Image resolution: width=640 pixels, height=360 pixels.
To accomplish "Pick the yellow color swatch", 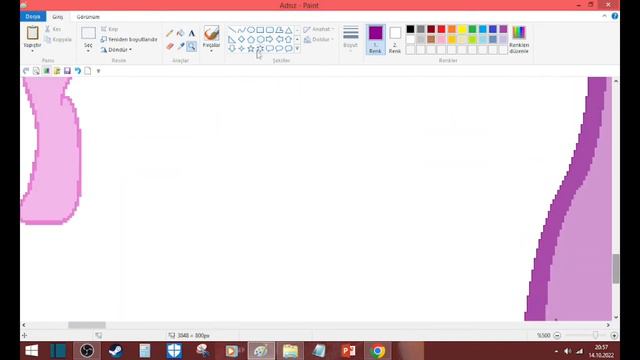I will coord(462,29).
